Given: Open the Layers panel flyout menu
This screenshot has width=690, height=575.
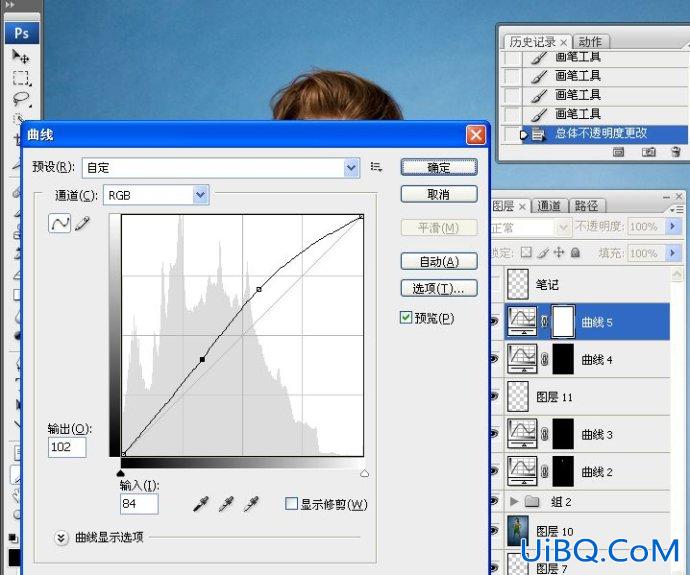Looking at the screenshot, I should [678, 210].
